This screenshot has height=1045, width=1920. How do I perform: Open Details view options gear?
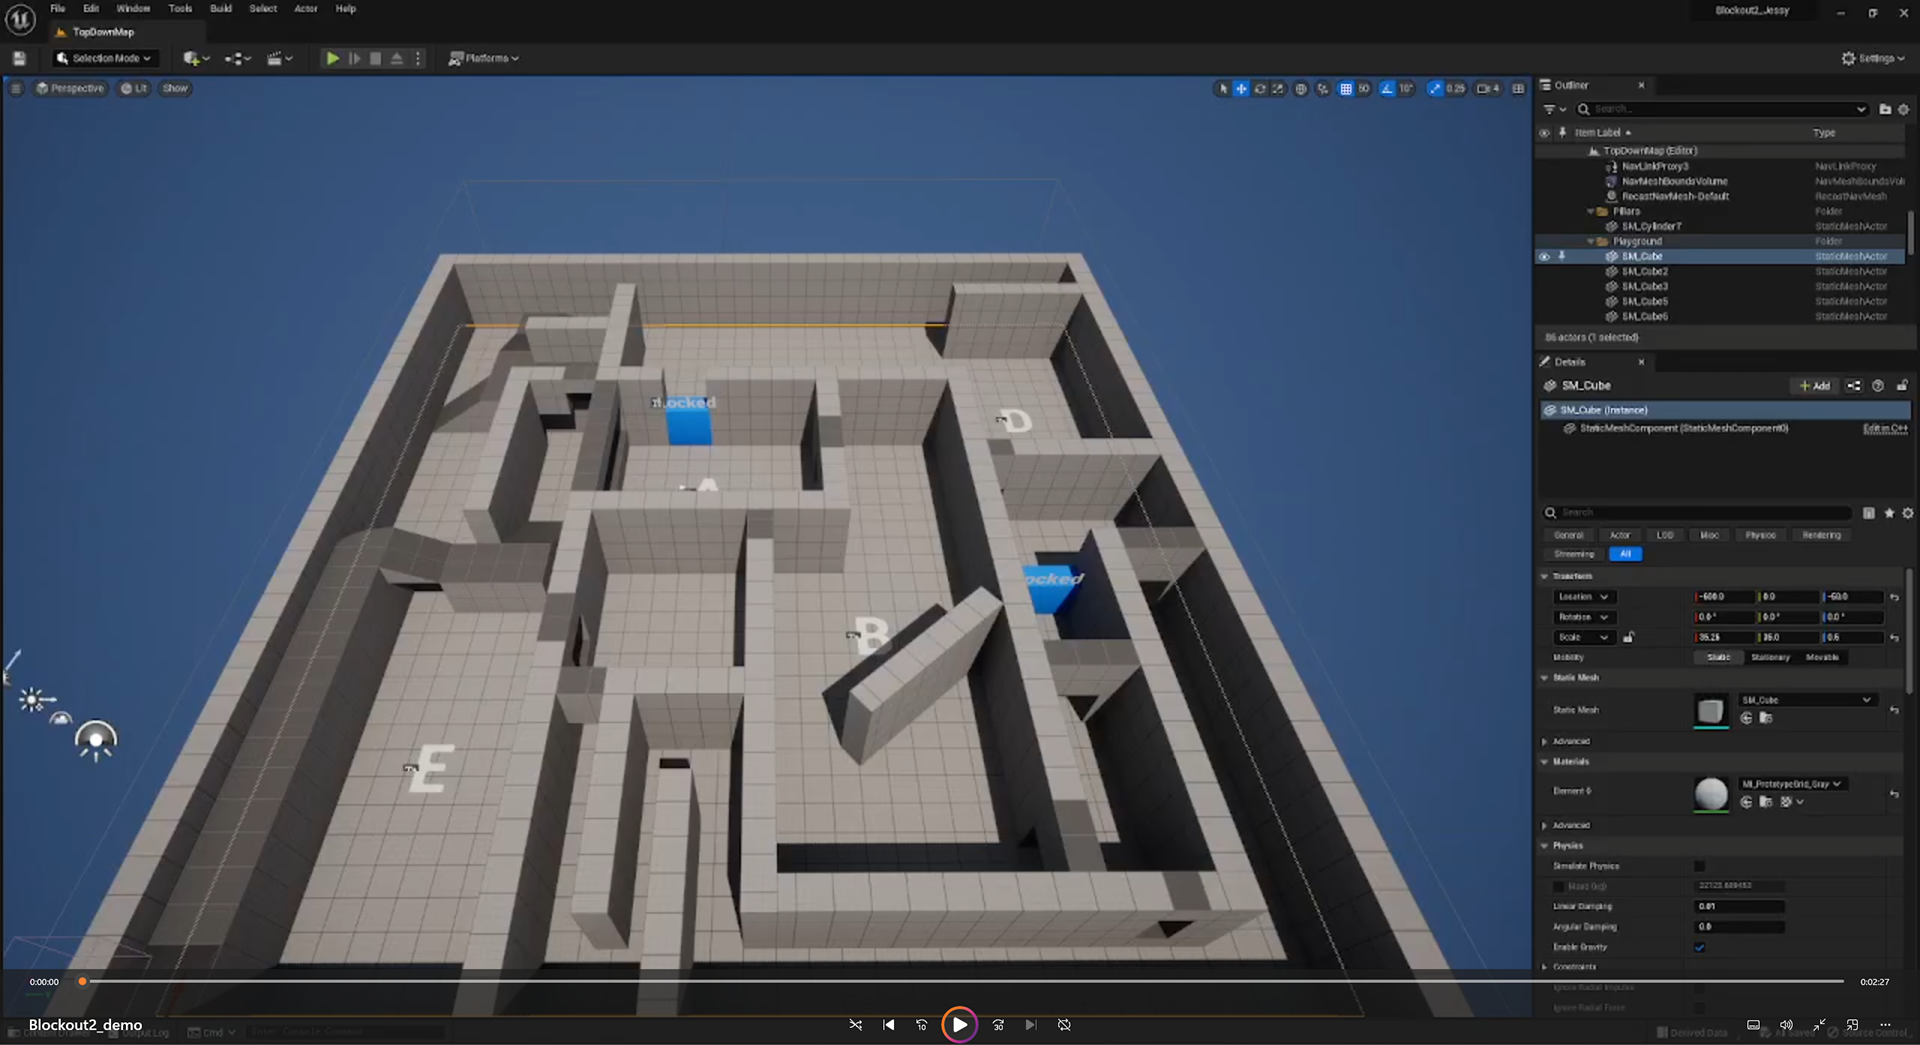1908,513
